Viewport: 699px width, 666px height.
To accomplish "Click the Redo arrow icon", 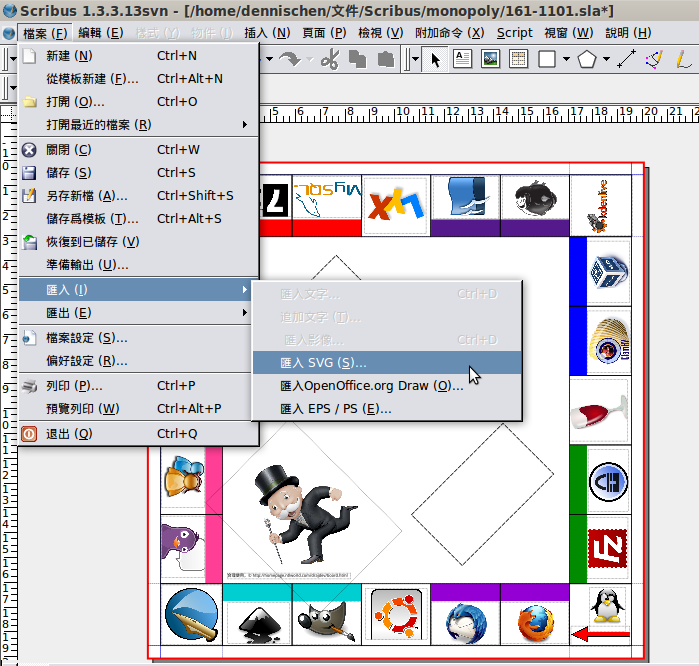I will (x=290, y=59).
